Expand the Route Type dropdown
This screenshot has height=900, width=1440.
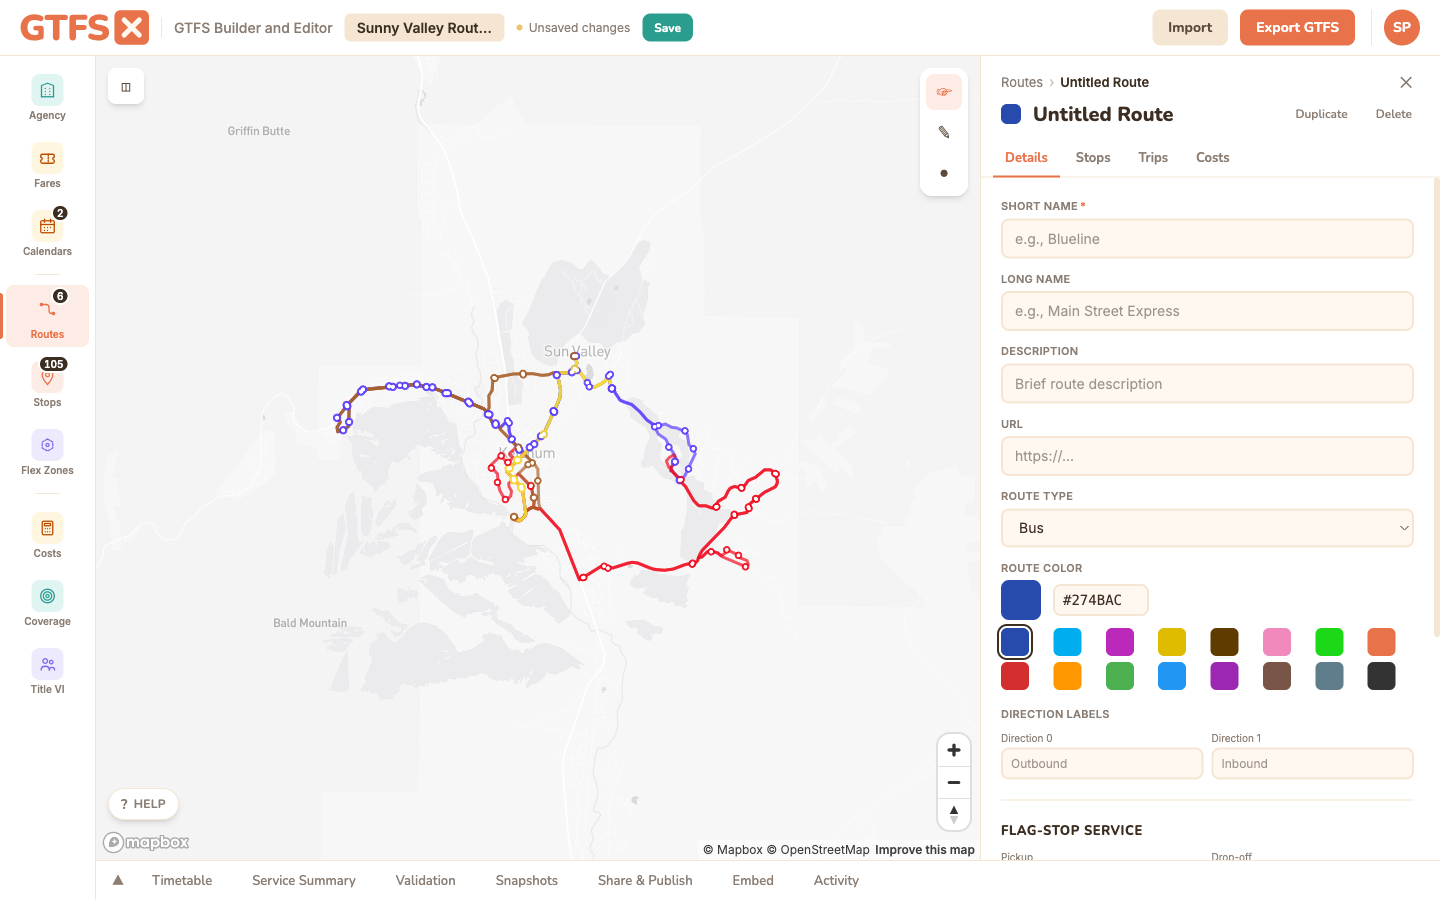coord(1207,528)
